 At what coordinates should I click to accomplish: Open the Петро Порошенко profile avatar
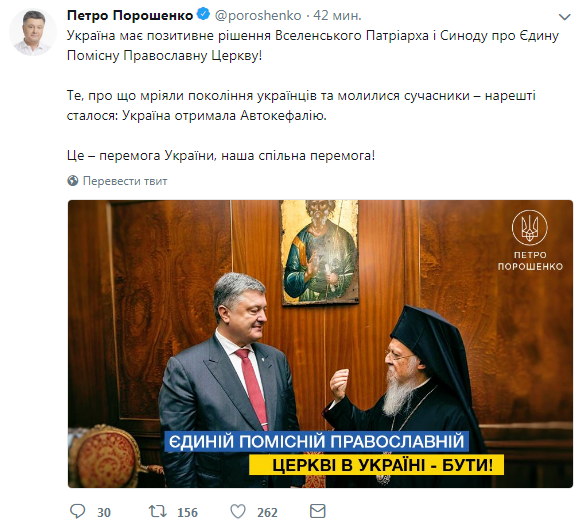33,32
